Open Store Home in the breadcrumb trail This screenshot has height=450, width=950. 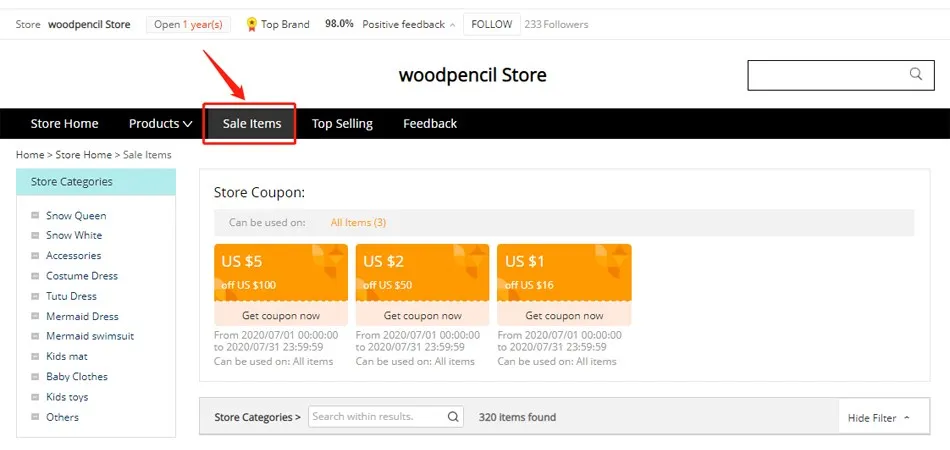click(84, 155)
